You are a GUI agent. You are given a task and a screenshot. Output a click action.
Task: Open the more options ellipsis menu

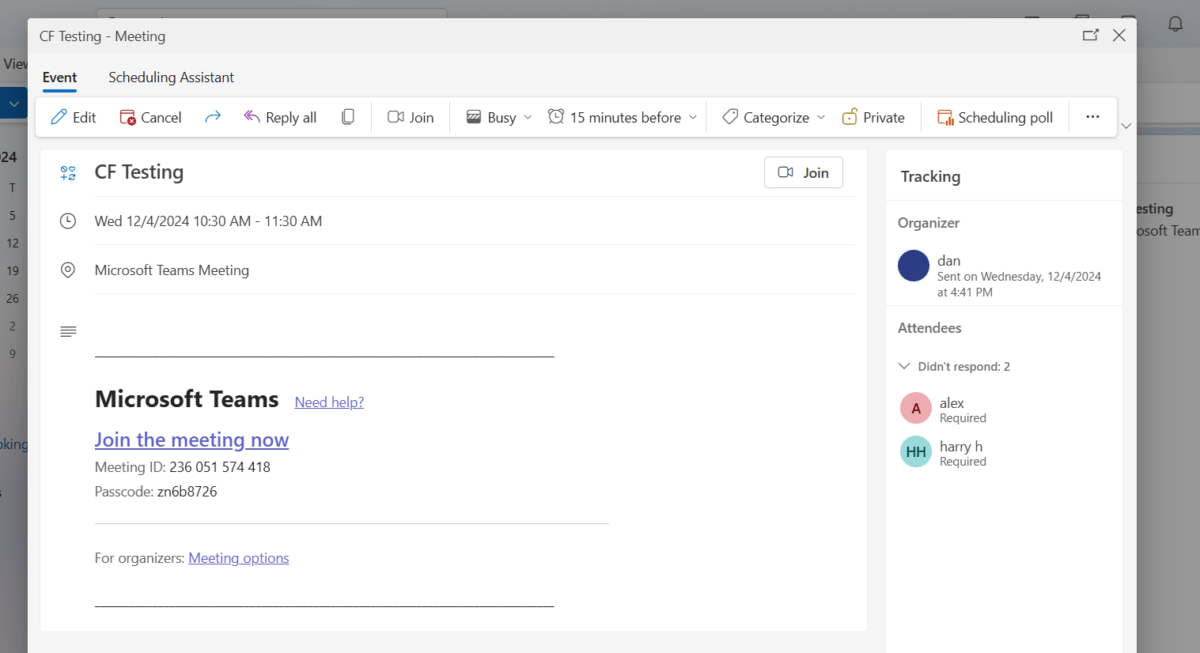point(1092,117)
